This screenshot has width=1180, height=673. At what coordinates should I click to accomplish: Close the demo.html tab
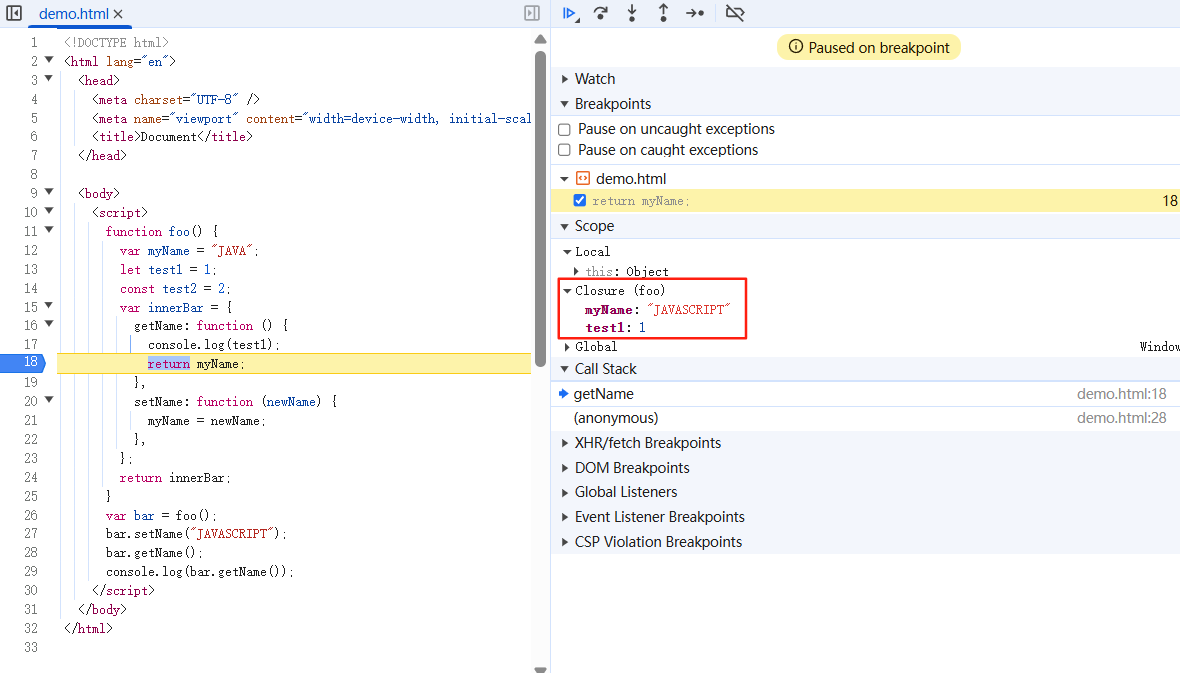pos(118,14)
